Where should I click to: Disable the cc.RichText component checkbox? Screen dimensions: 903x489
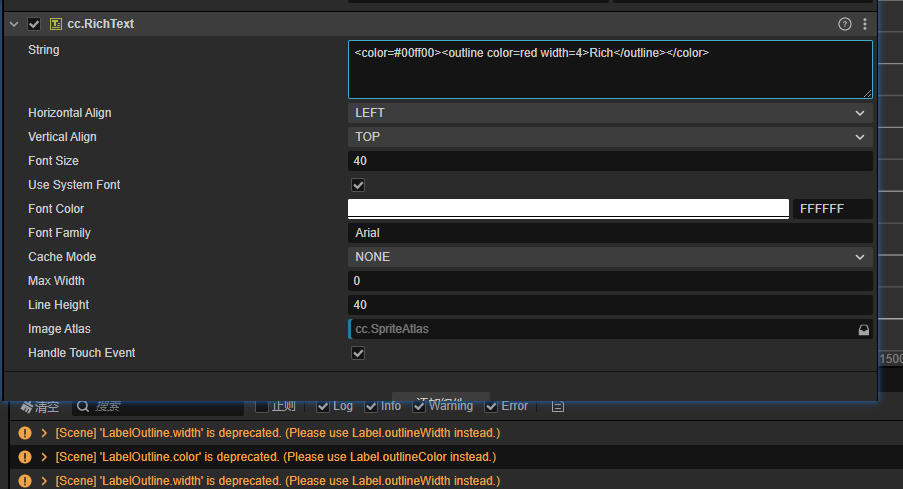[x=34, y=24]
